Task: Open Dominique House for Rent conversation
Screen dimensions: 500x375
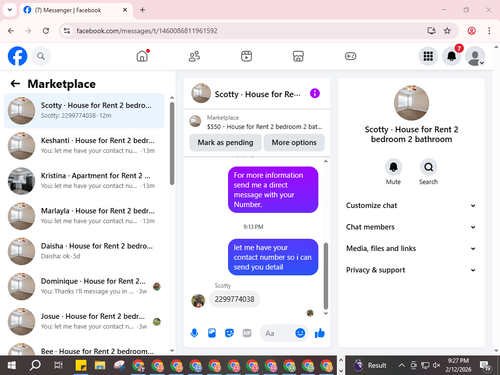Action: tap(84, 286)
